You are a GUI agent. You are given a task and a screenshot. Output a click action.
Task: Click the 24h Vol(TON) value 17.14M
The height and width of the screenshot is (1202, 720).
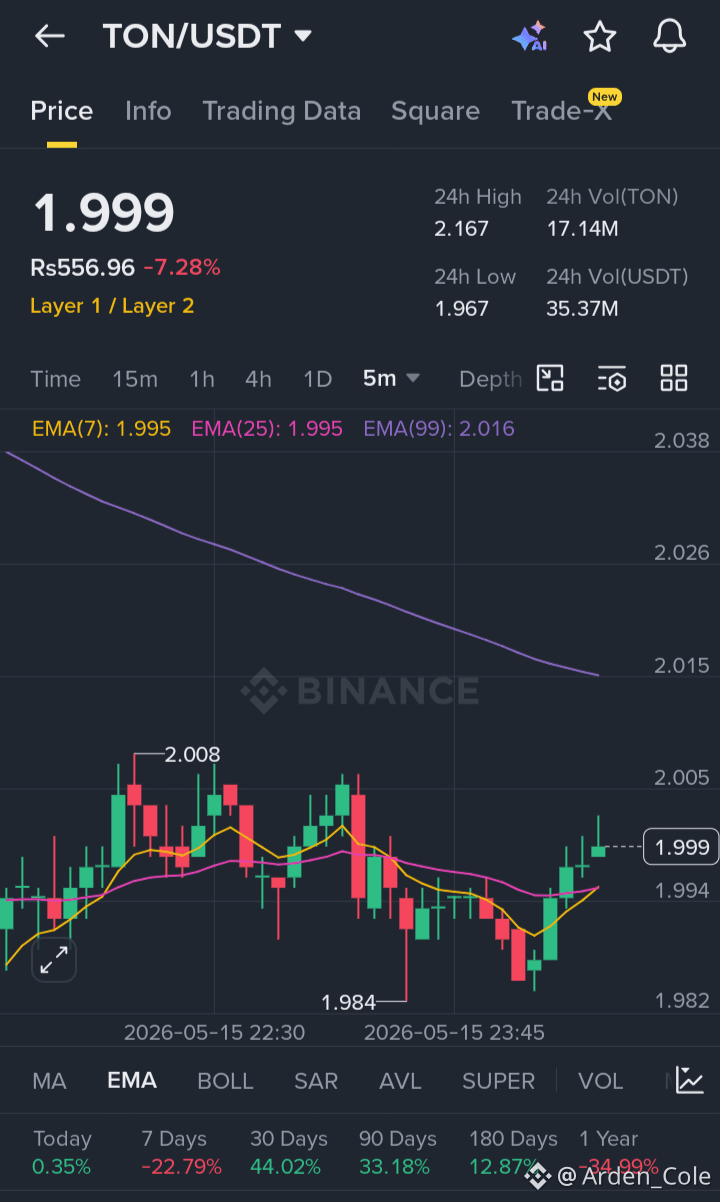point(582,229)
